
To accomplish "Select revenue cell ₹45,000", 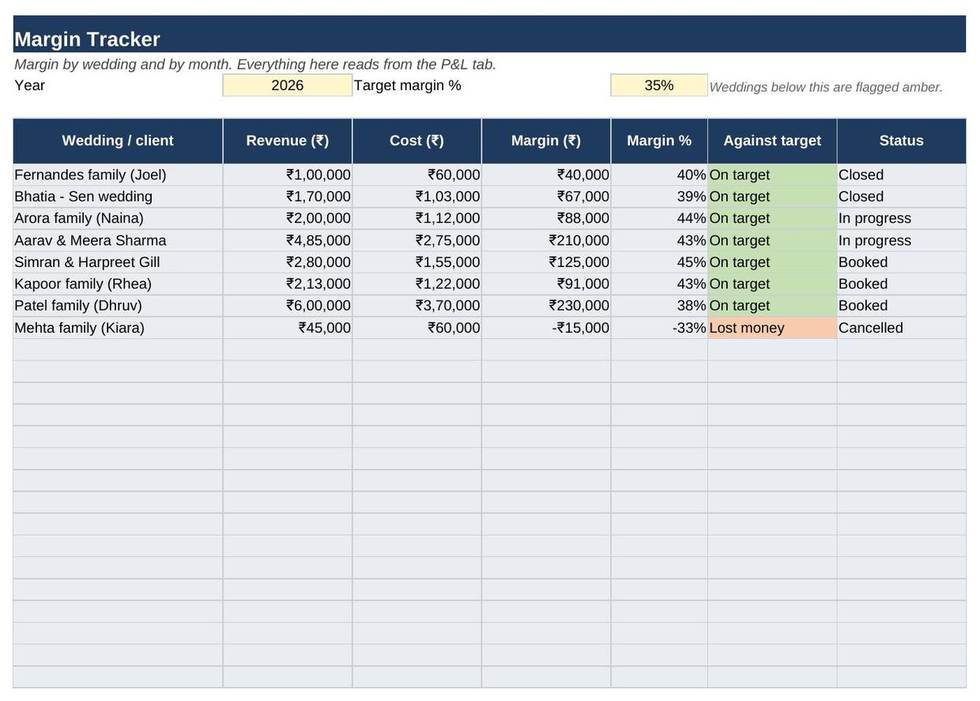I will coord(288,328).
